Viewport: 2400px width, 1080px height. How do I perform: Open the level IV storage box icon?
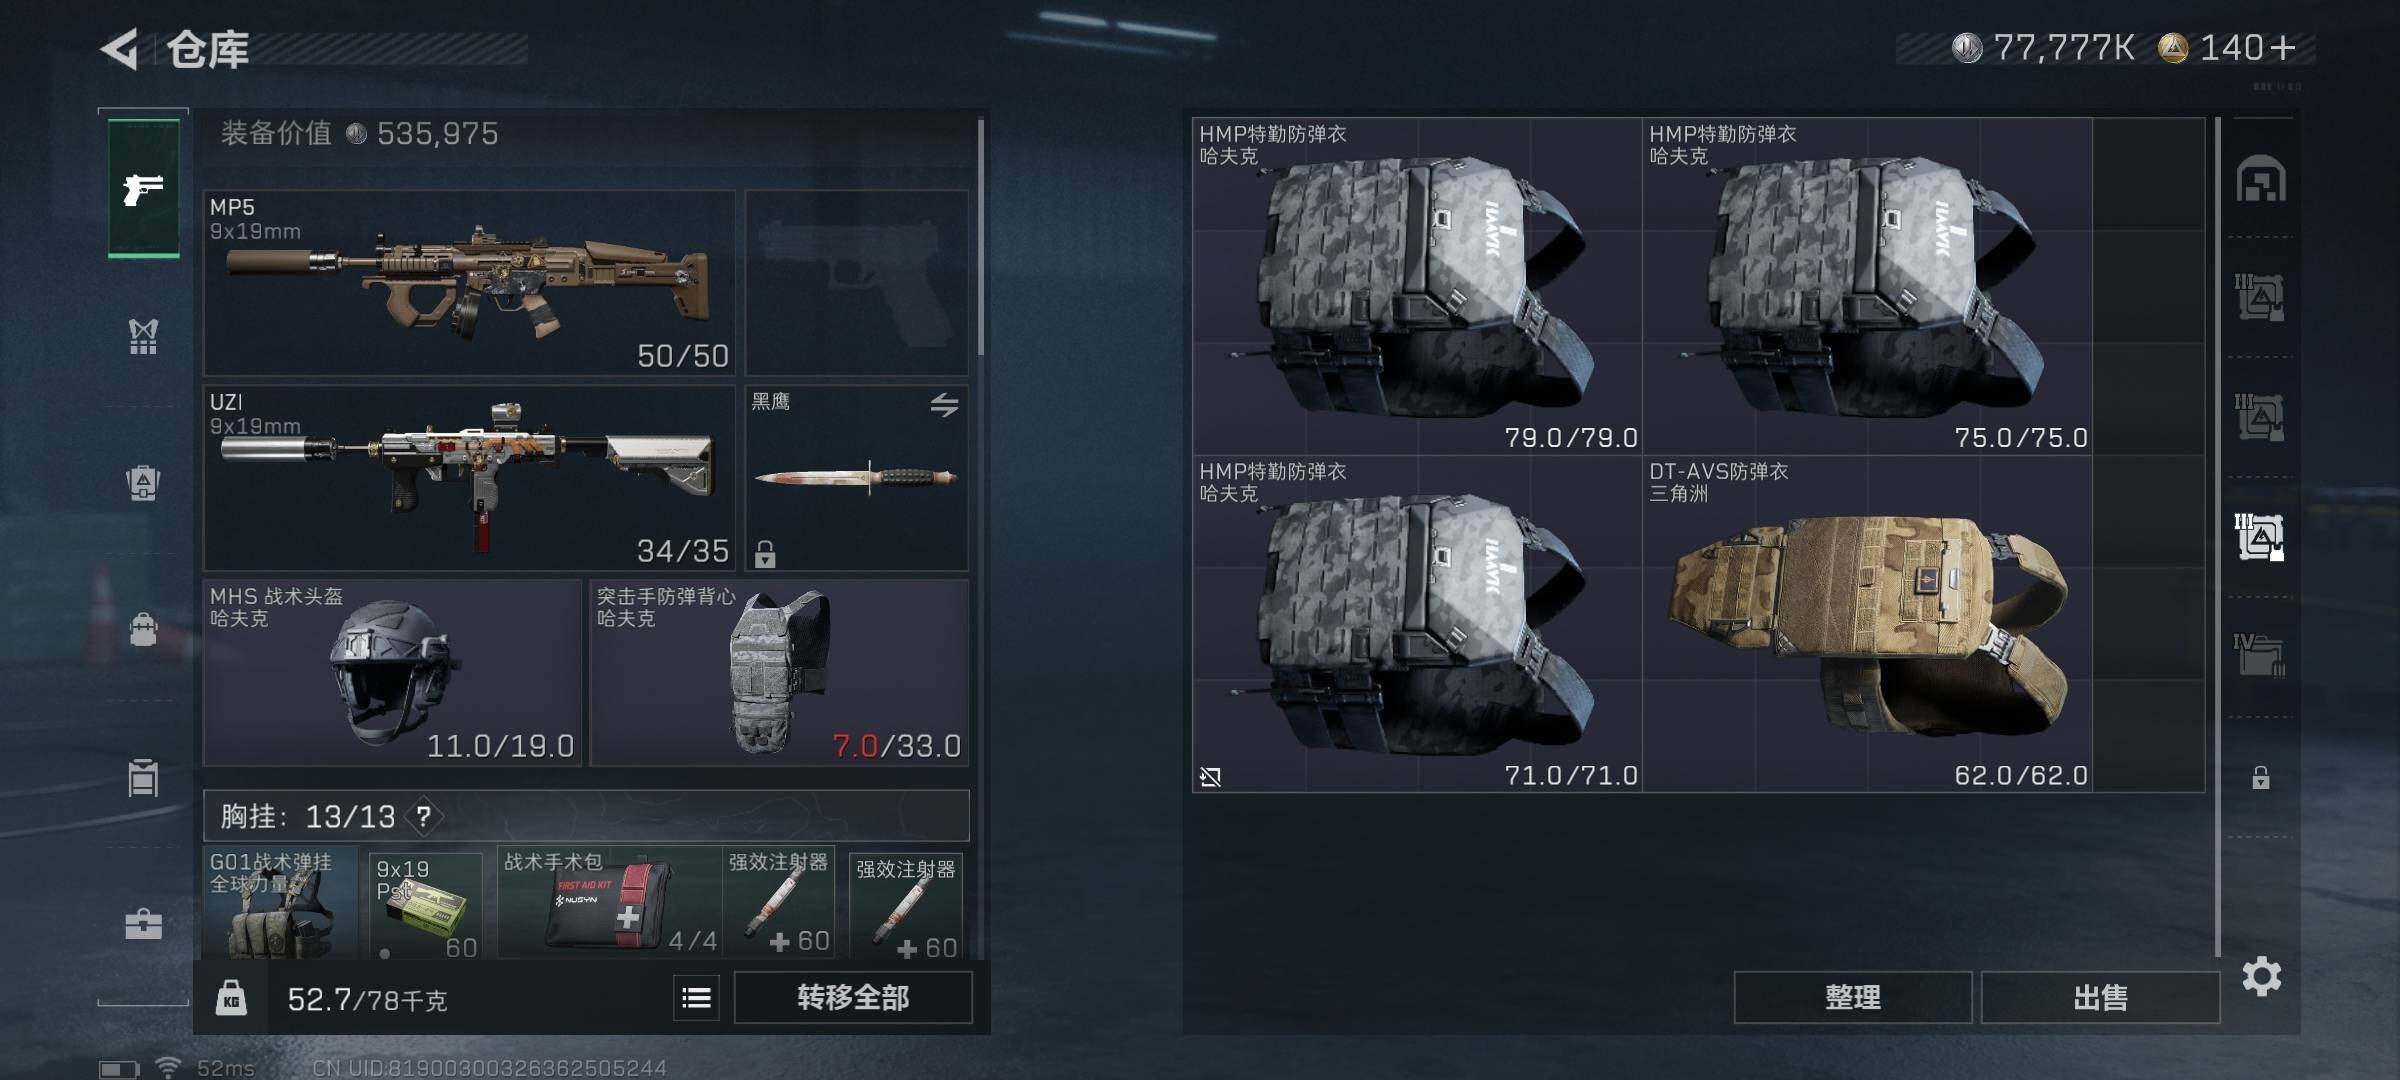tap(2260, 655)
